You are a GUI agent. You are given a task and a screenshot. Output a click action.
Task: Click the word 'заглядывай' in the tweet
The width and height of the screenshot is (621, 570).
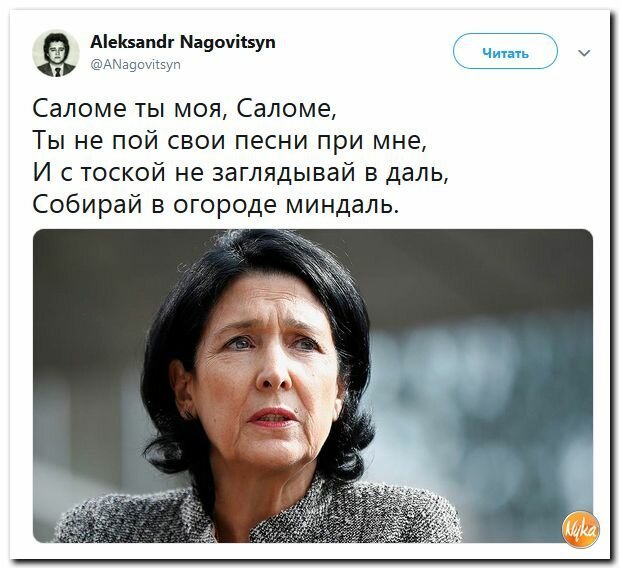pos(284,174)
